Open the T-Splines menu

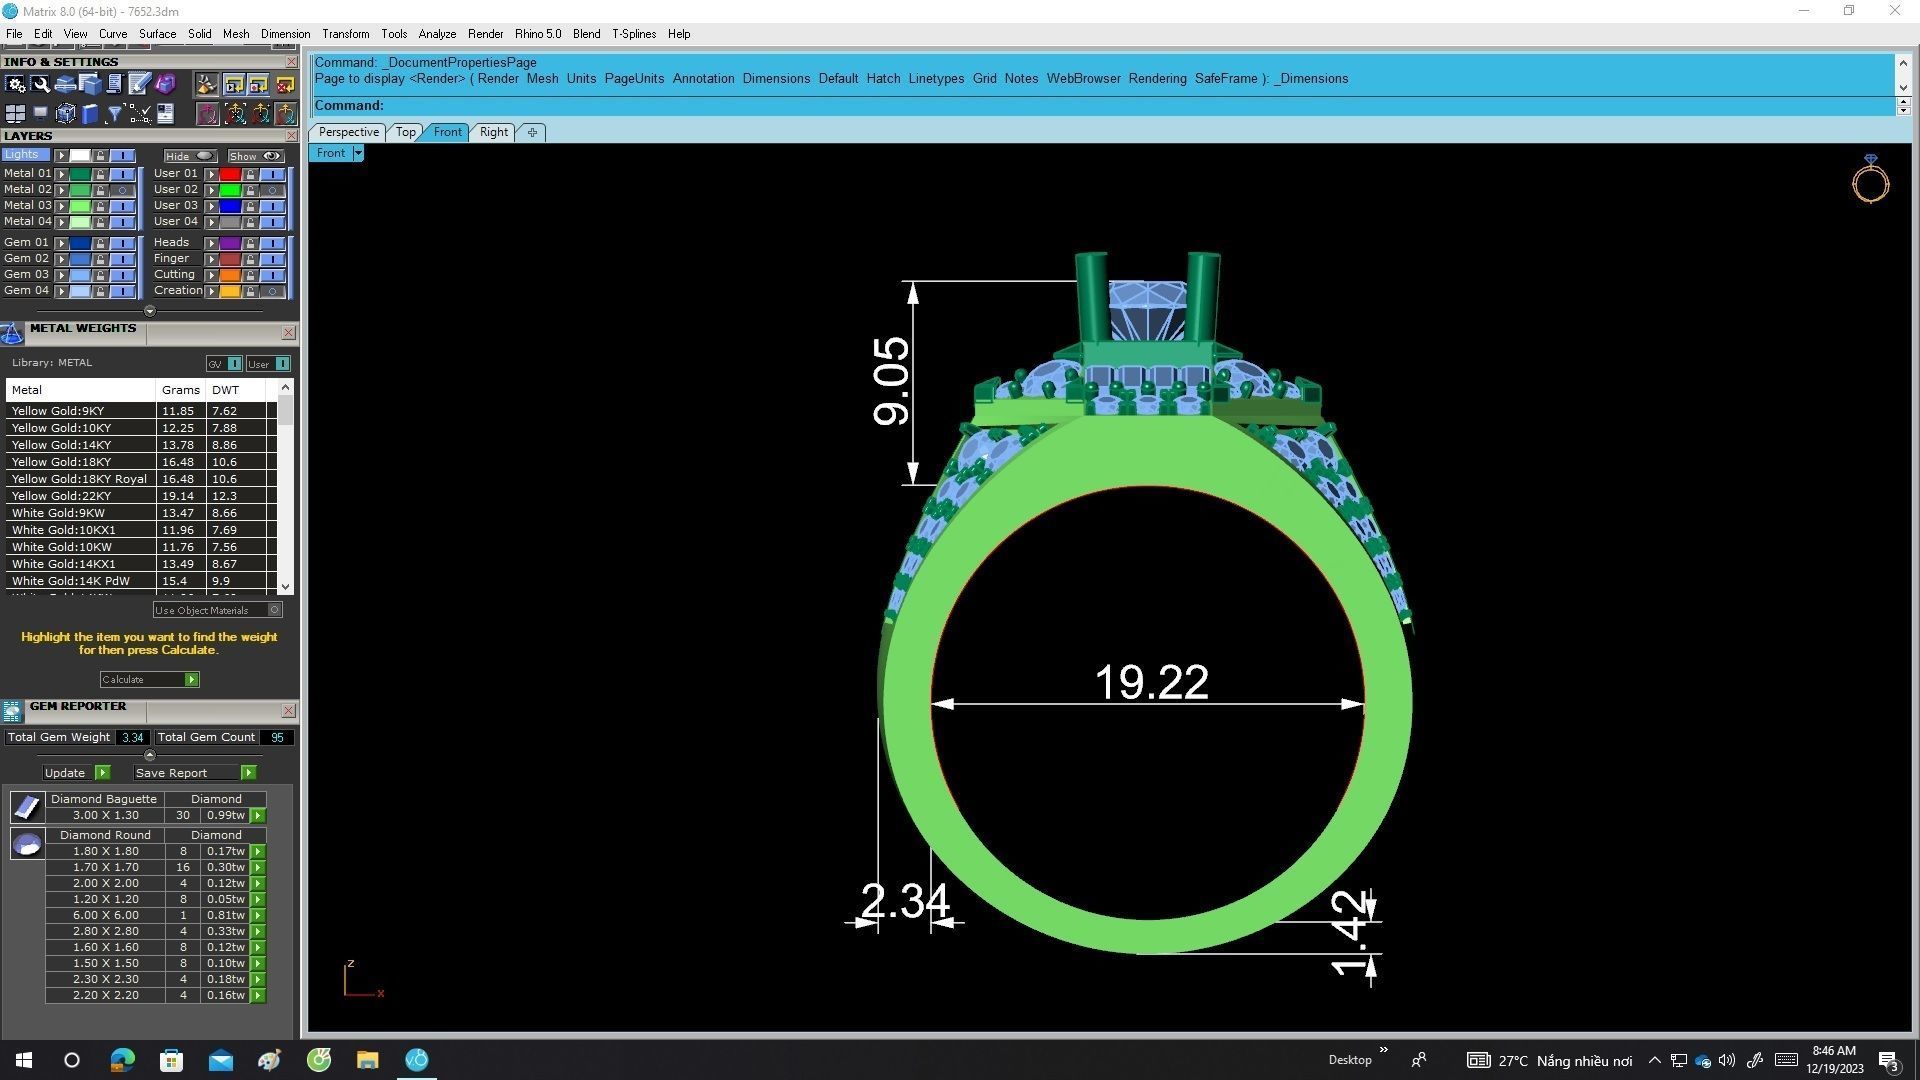tap(633, 33)
